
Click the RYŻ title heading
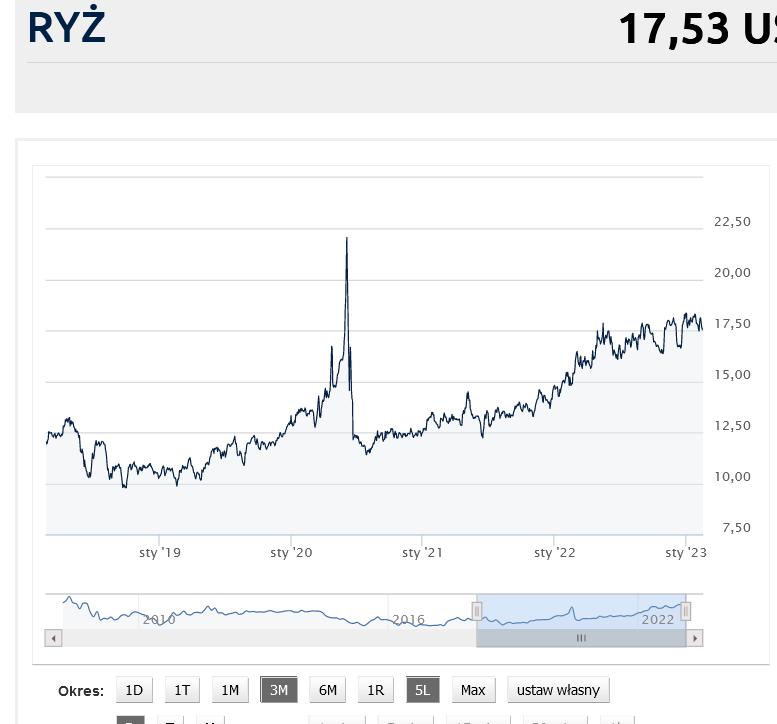pos(66,28)
